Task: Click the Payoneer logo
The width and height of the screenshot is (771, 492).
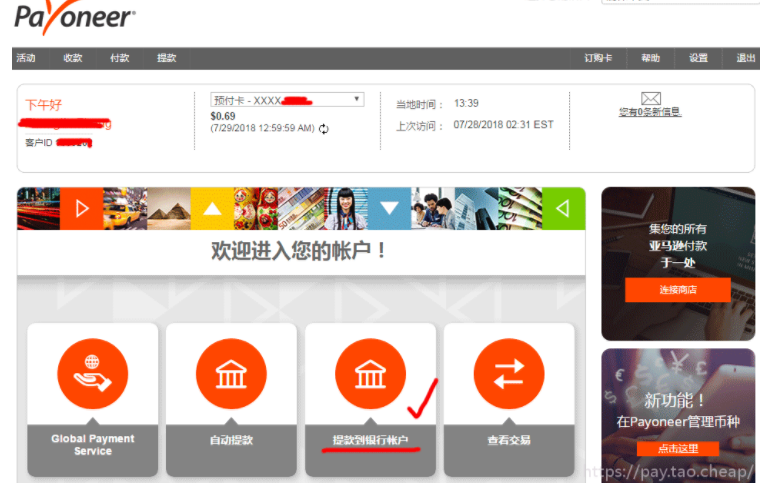Action: [x=75, y=18]
